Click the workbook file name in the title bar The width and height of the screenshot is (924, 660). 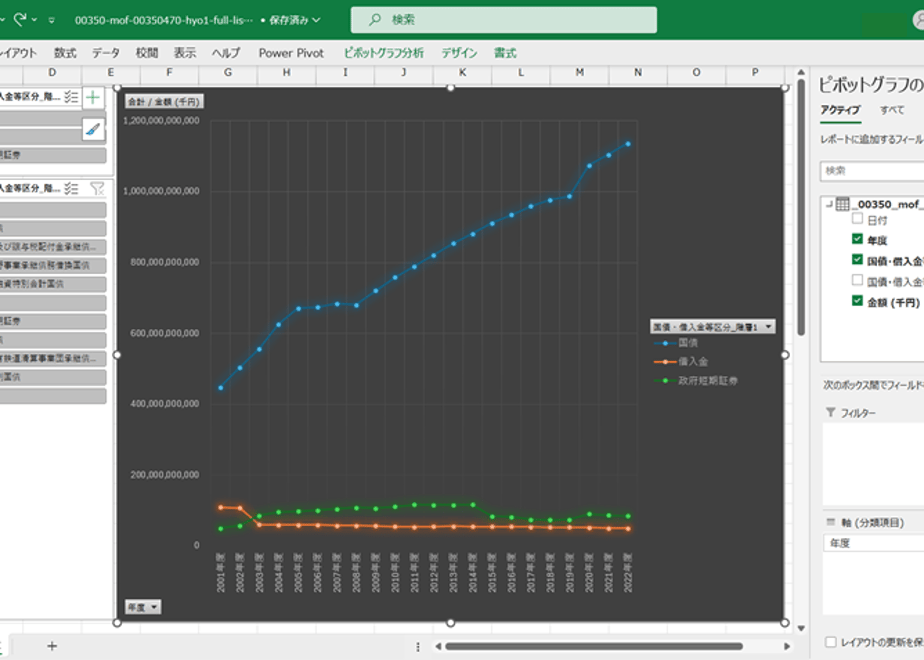(164, 20)
